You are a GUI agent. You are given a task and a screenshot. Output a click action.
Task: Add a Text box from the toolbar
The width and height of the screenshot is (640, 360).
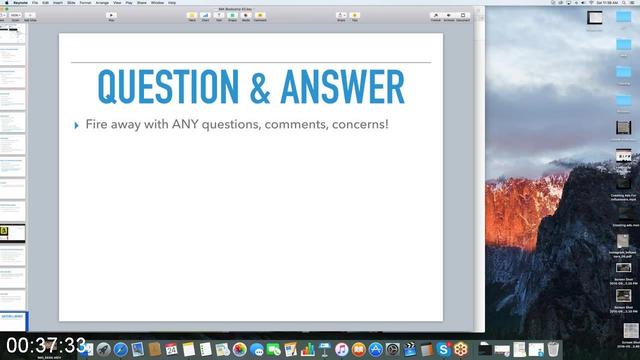(x=219, y=16)
